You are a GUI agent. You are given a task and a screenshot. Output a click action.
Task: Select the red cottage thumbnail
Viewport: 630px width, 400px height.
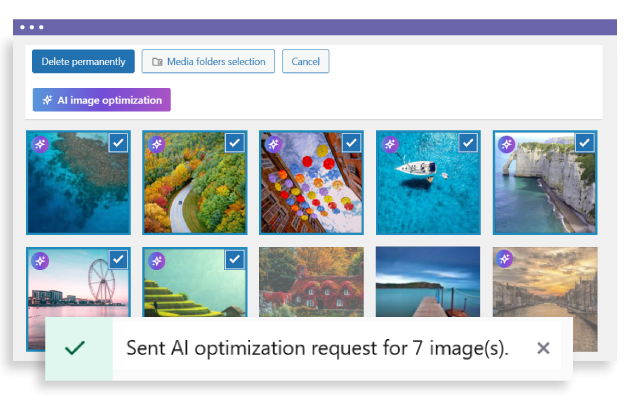(x=312, y=285)
